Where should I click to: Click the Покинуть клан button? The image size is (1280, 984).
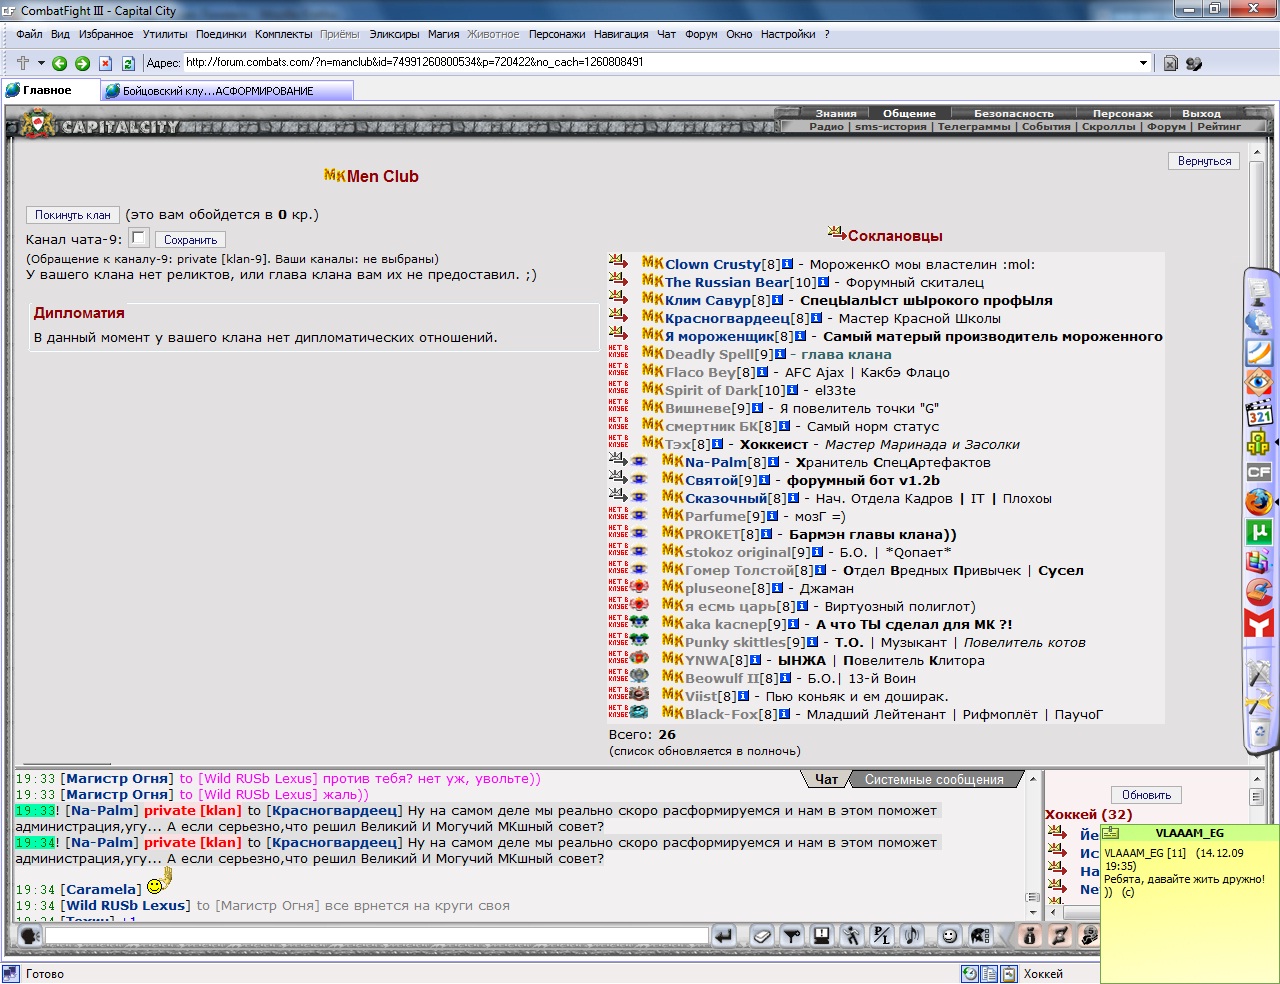tap(73, 215)
